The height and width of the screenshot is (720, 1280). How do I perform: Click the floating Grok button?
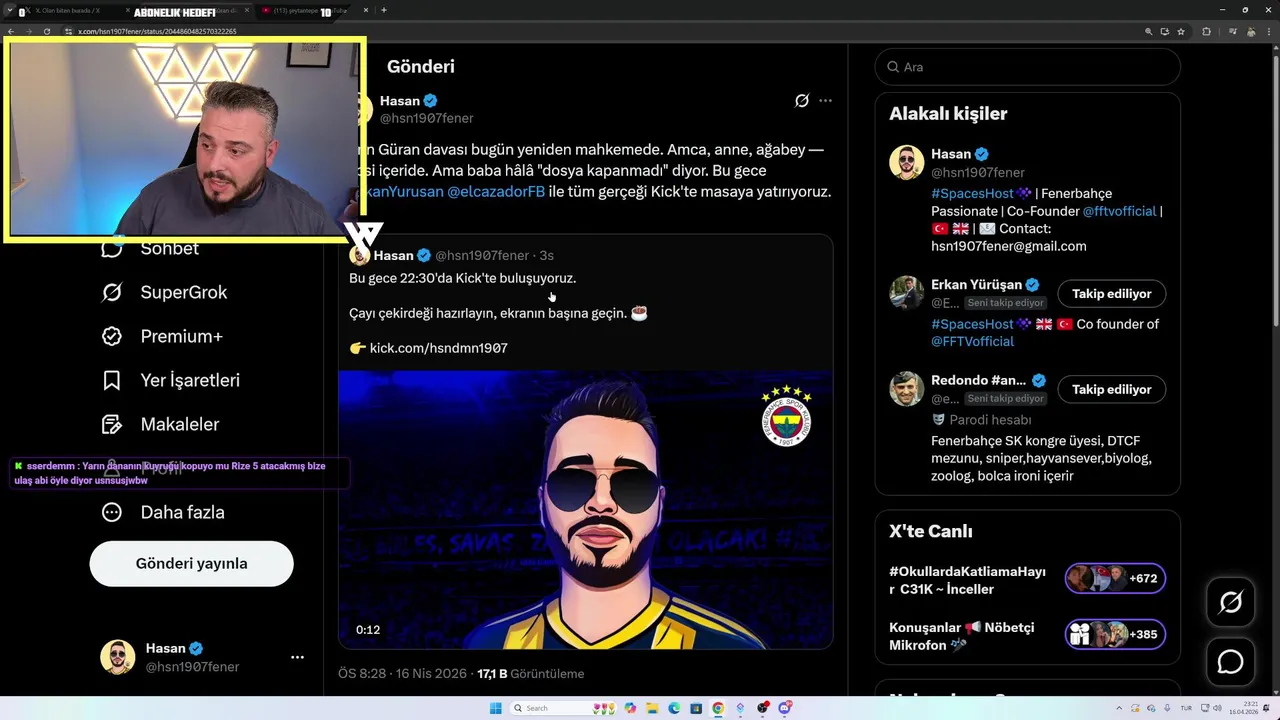click(x=1230, y=602)
